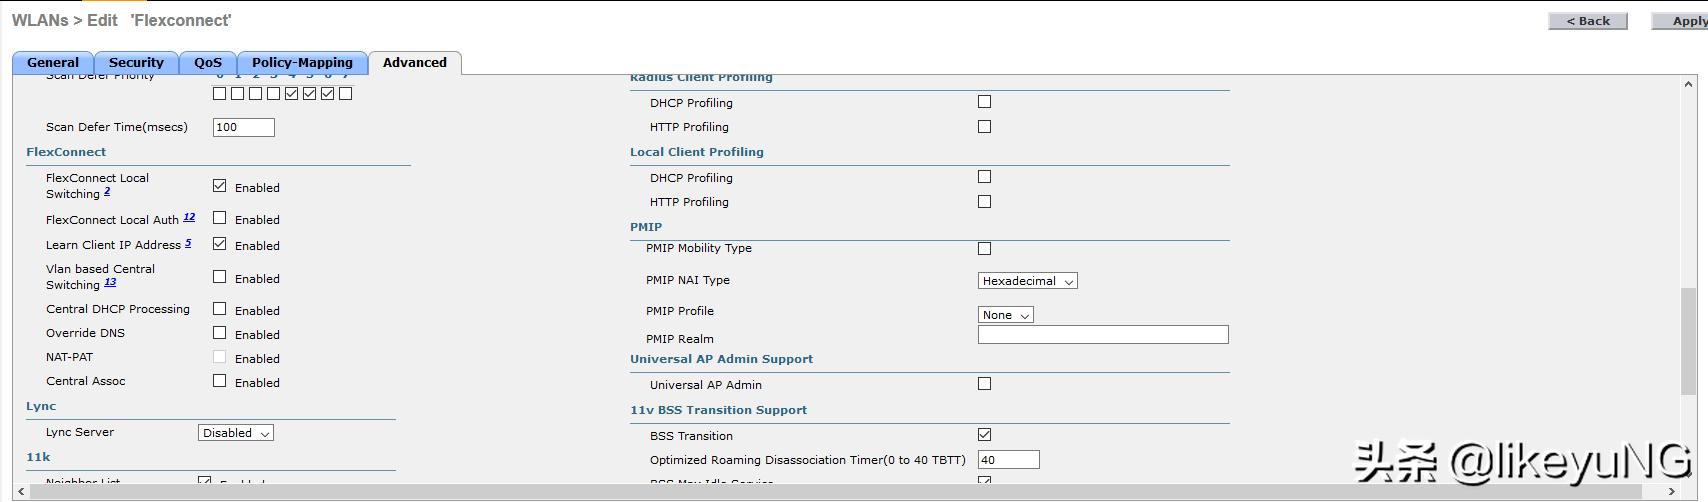Uncheck FlexConnect Local Switching checkbox
This screenshot has height=502, width=1708.
click(x=220, y=186)
